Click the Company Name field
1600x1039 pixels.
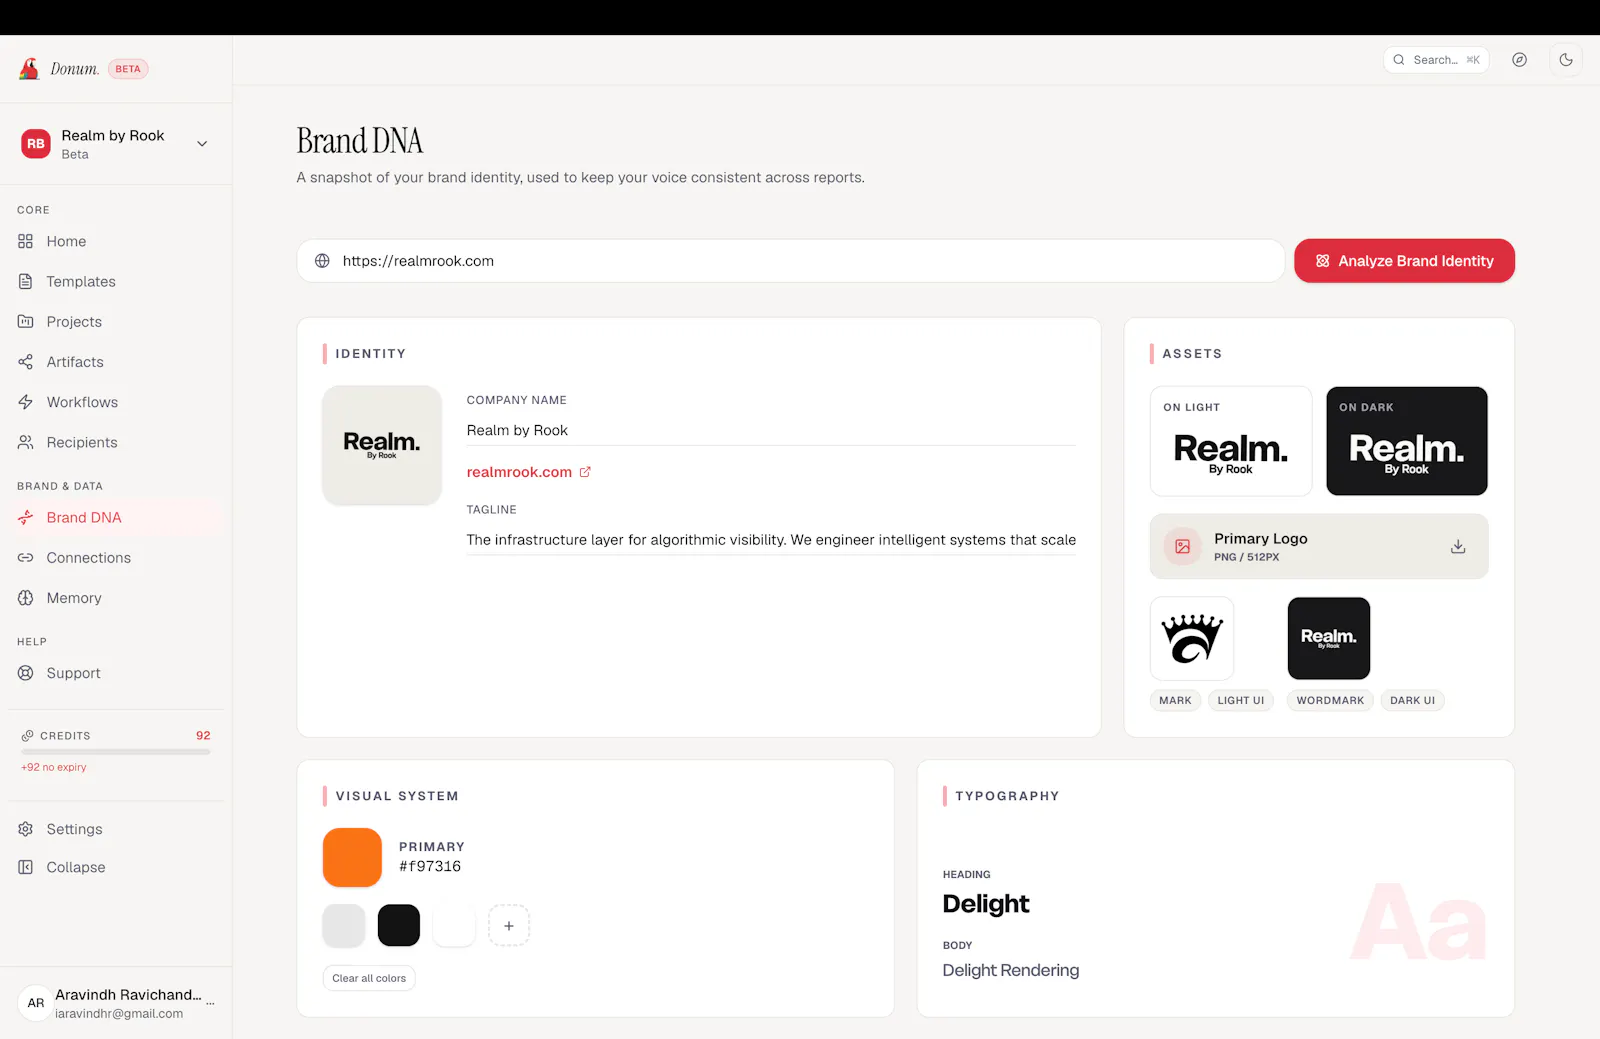coord(771,430)
